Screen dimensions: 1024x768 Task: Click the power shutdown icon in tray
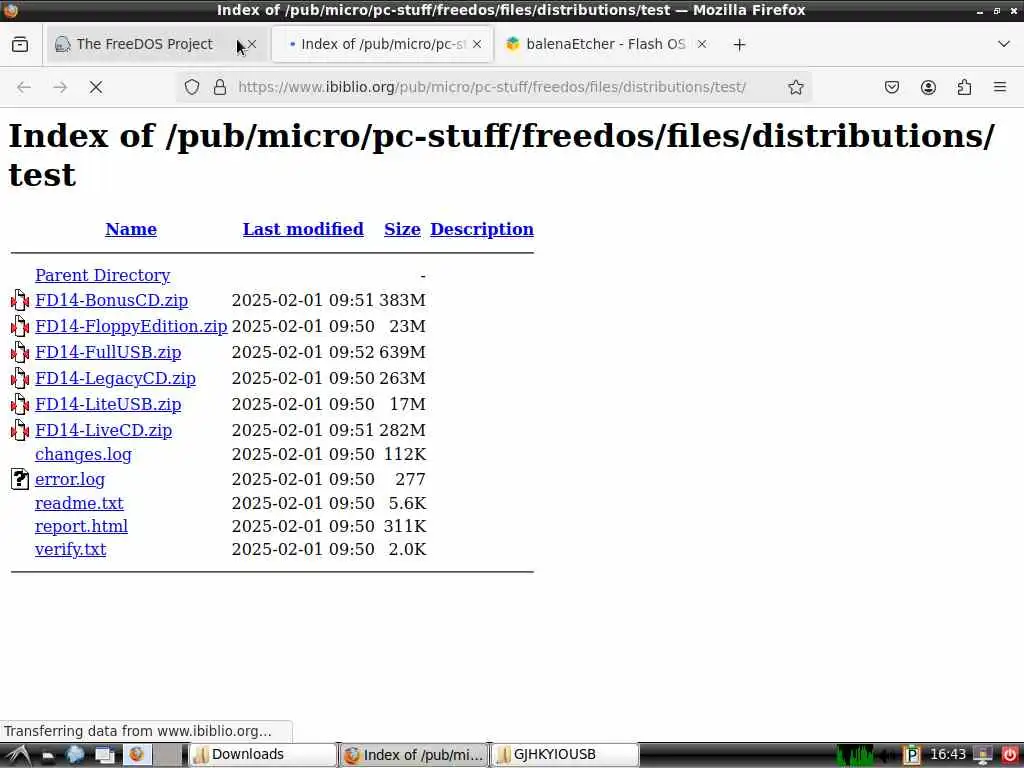(x=1010, y=756)
